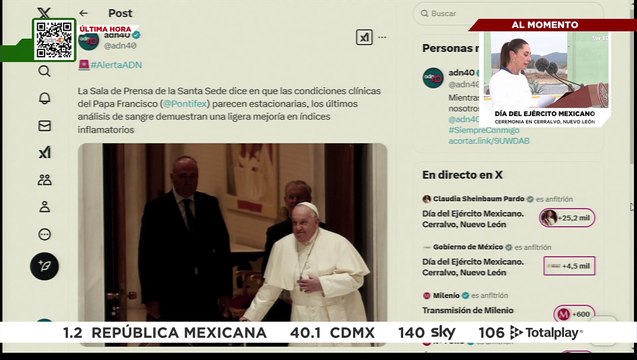Image resolution: width=637 pixels, height=360 pixels.
Task: Go back with the arrow beside Post
Action: pyautogui.click(x=84, y=13)
